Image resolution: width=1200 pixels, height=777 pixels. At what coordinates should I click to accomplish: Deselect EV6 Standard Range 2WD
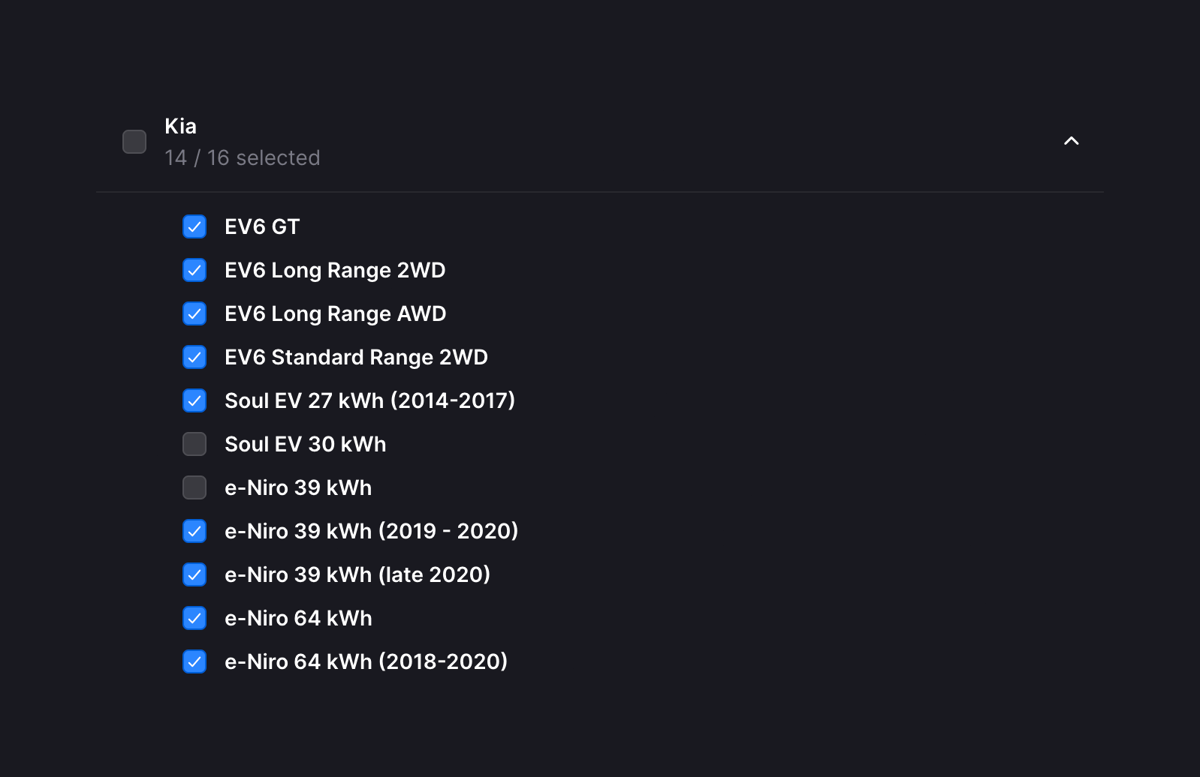[x=194, y=357]
